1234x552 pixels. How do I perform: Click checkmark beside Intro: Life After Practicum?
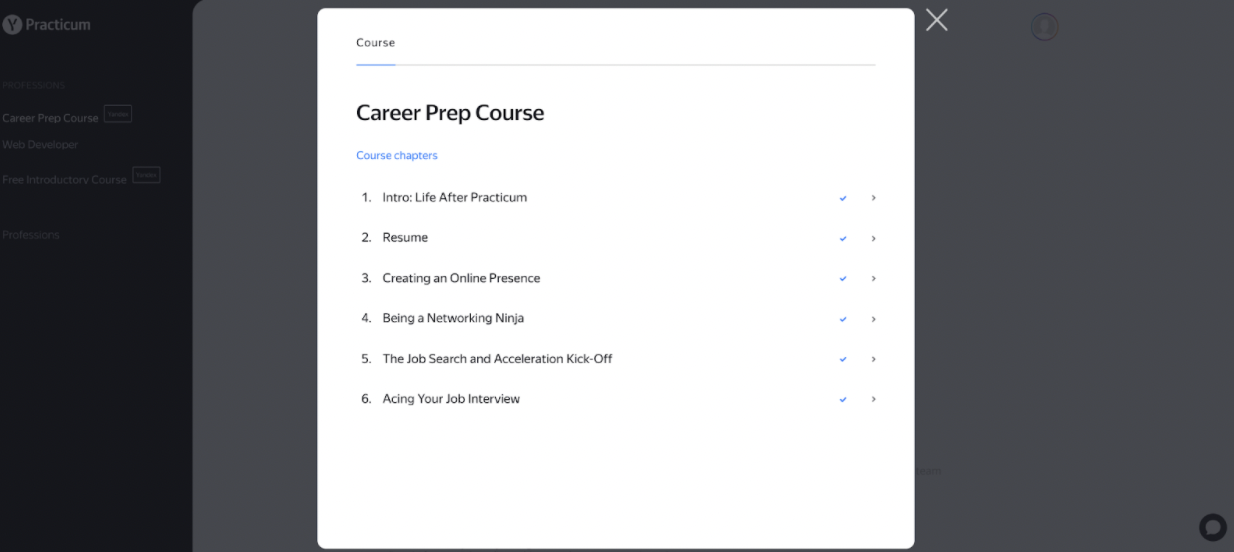point(843,198)
